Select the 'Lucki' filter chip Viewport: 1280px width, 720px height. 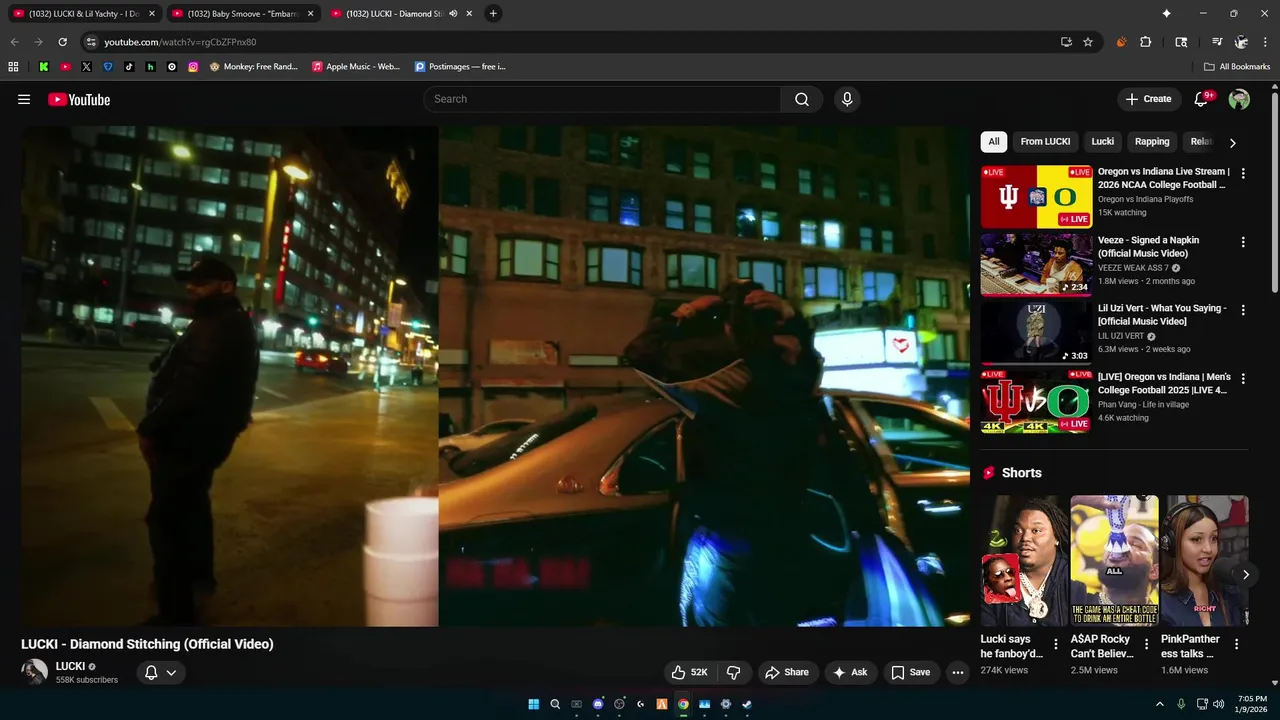[x=1103, y=142]
